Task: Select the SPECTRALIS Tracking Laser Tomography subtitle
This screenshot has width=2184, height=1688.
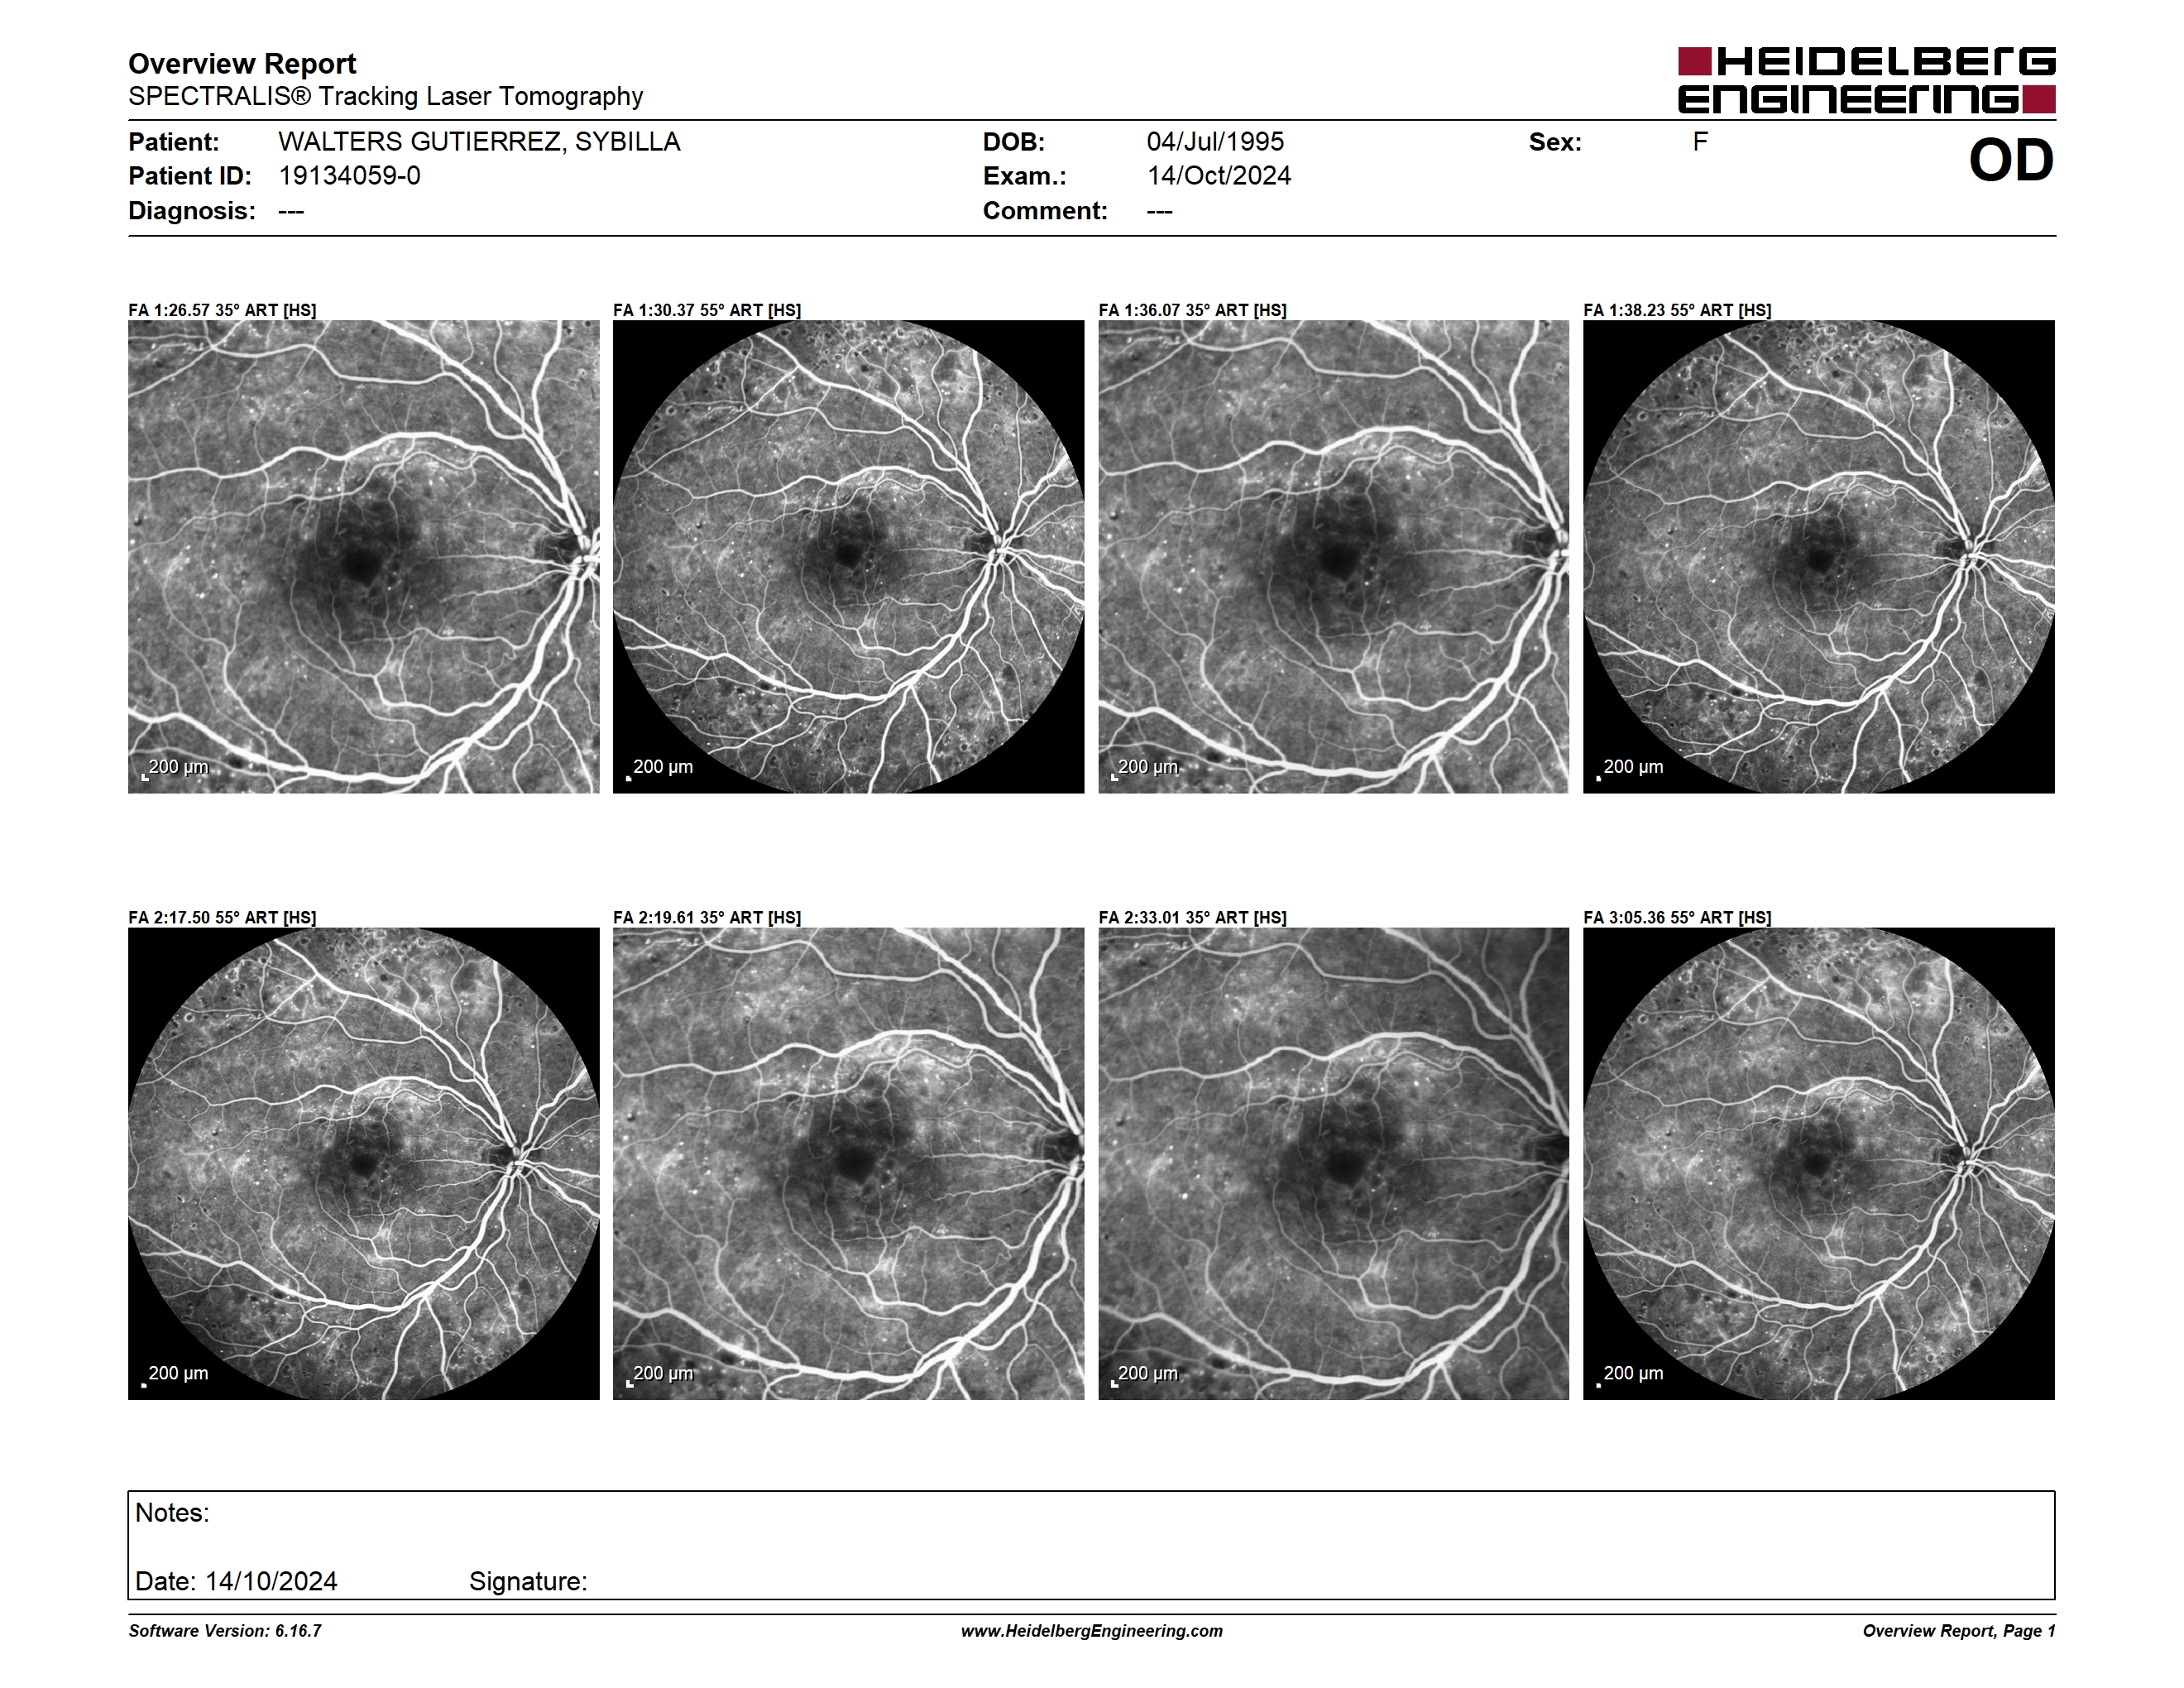Action: point(385,96)
